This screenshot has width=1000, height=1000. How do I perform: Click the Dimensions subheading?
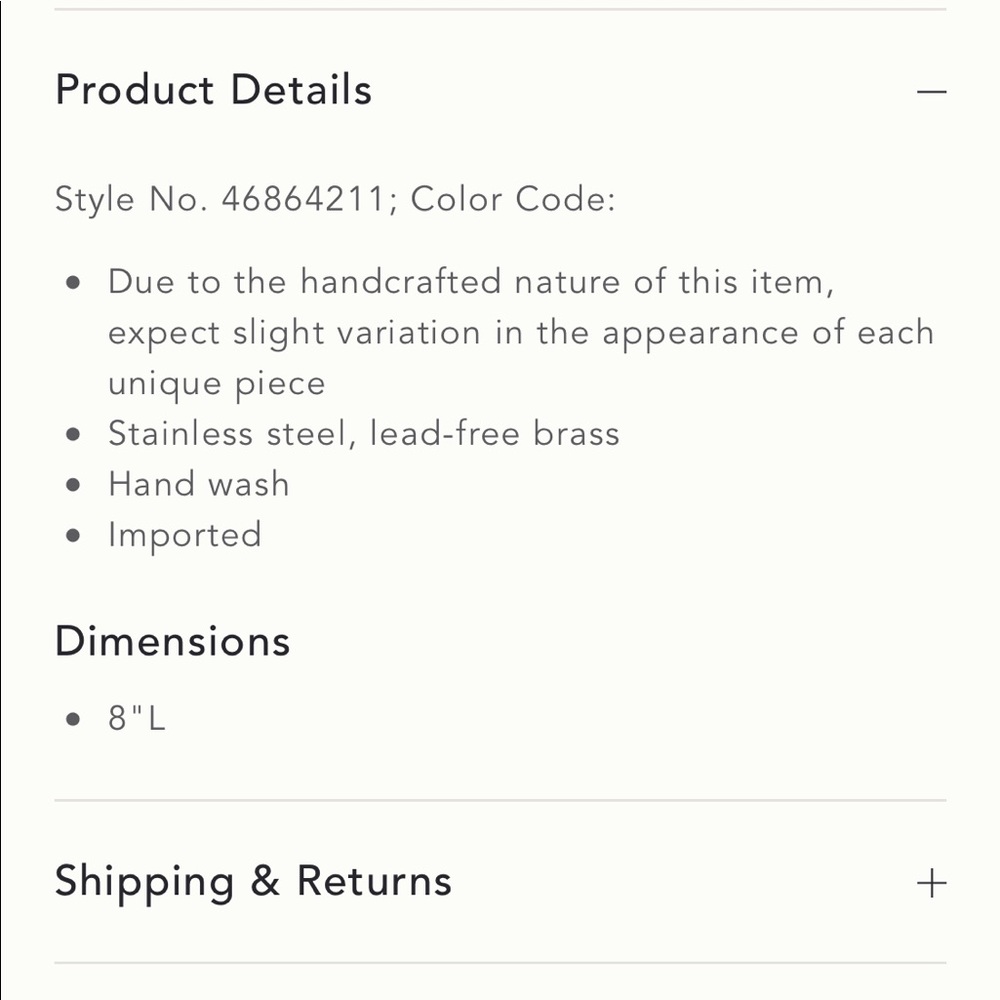tap(173, 641)
